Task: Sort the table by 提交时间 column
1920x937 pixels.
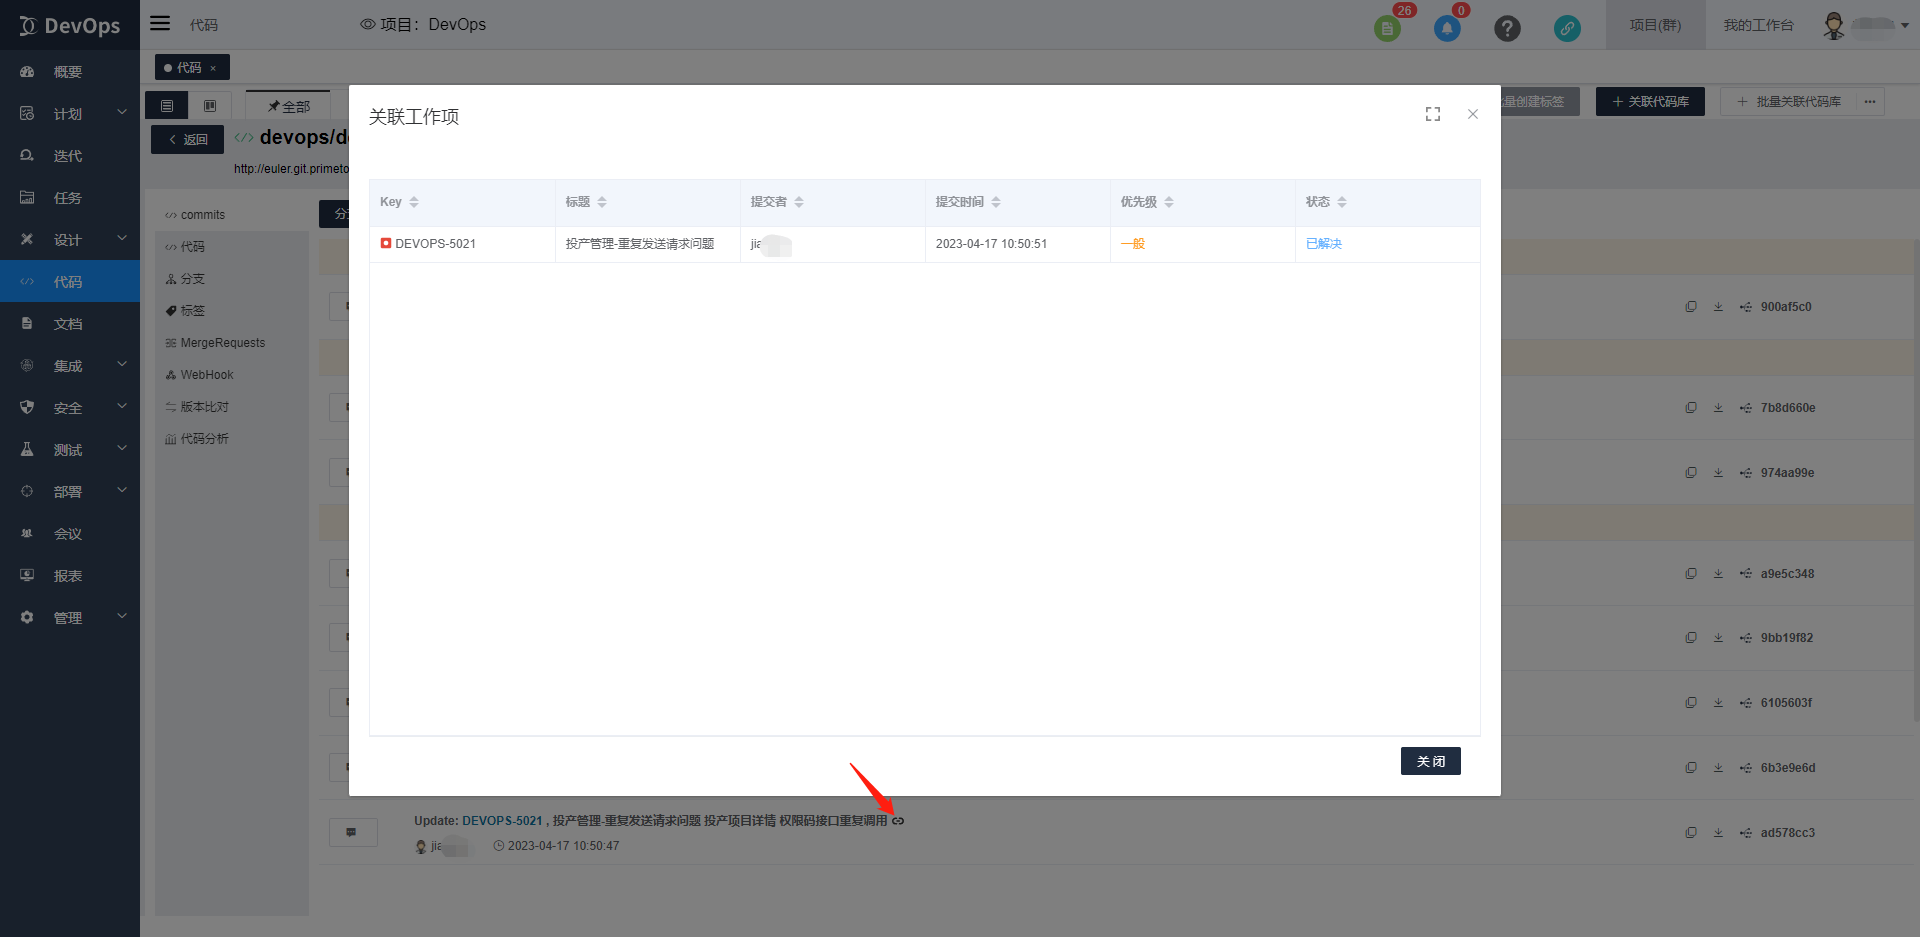Action: click(x=996, y=202)
